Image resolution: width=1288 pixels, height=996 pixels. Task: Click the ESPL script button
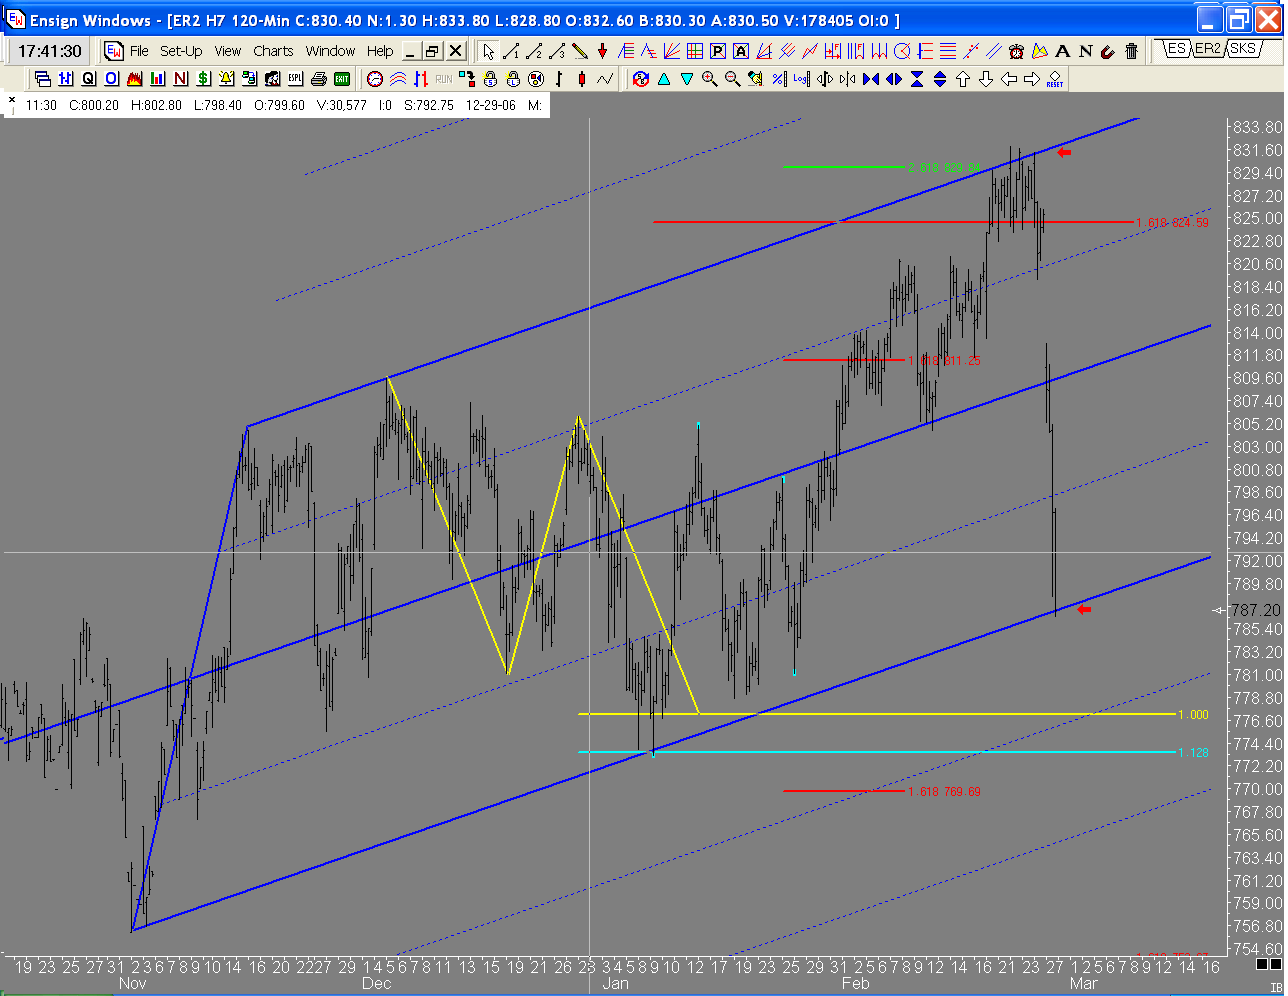(296, 79)
